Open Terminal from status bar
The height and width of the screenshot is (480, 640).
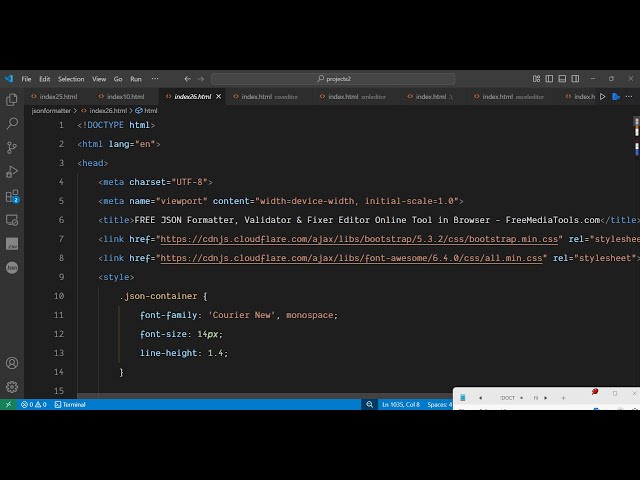pos(70,404)
